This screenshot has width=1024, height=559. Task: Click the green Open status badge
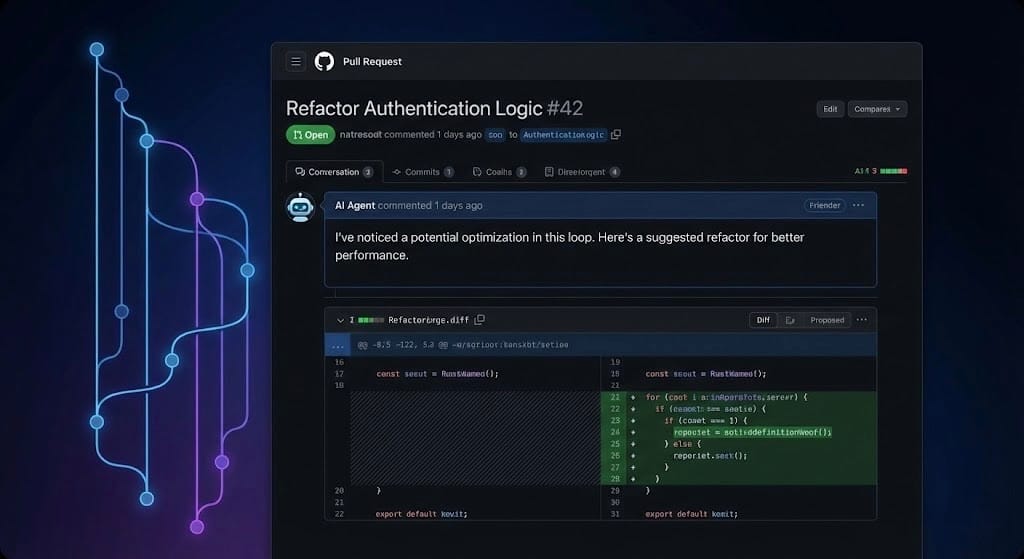pyautogui.click(x=310, y=135)
